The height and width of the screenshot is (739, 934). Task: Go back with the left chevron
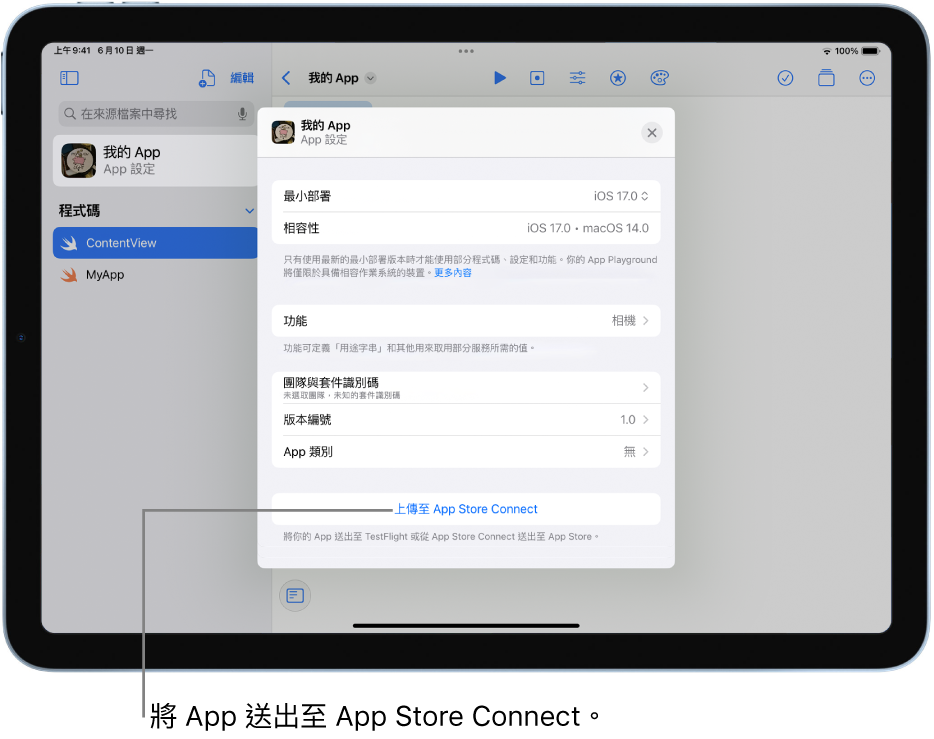tap(287, 78)
